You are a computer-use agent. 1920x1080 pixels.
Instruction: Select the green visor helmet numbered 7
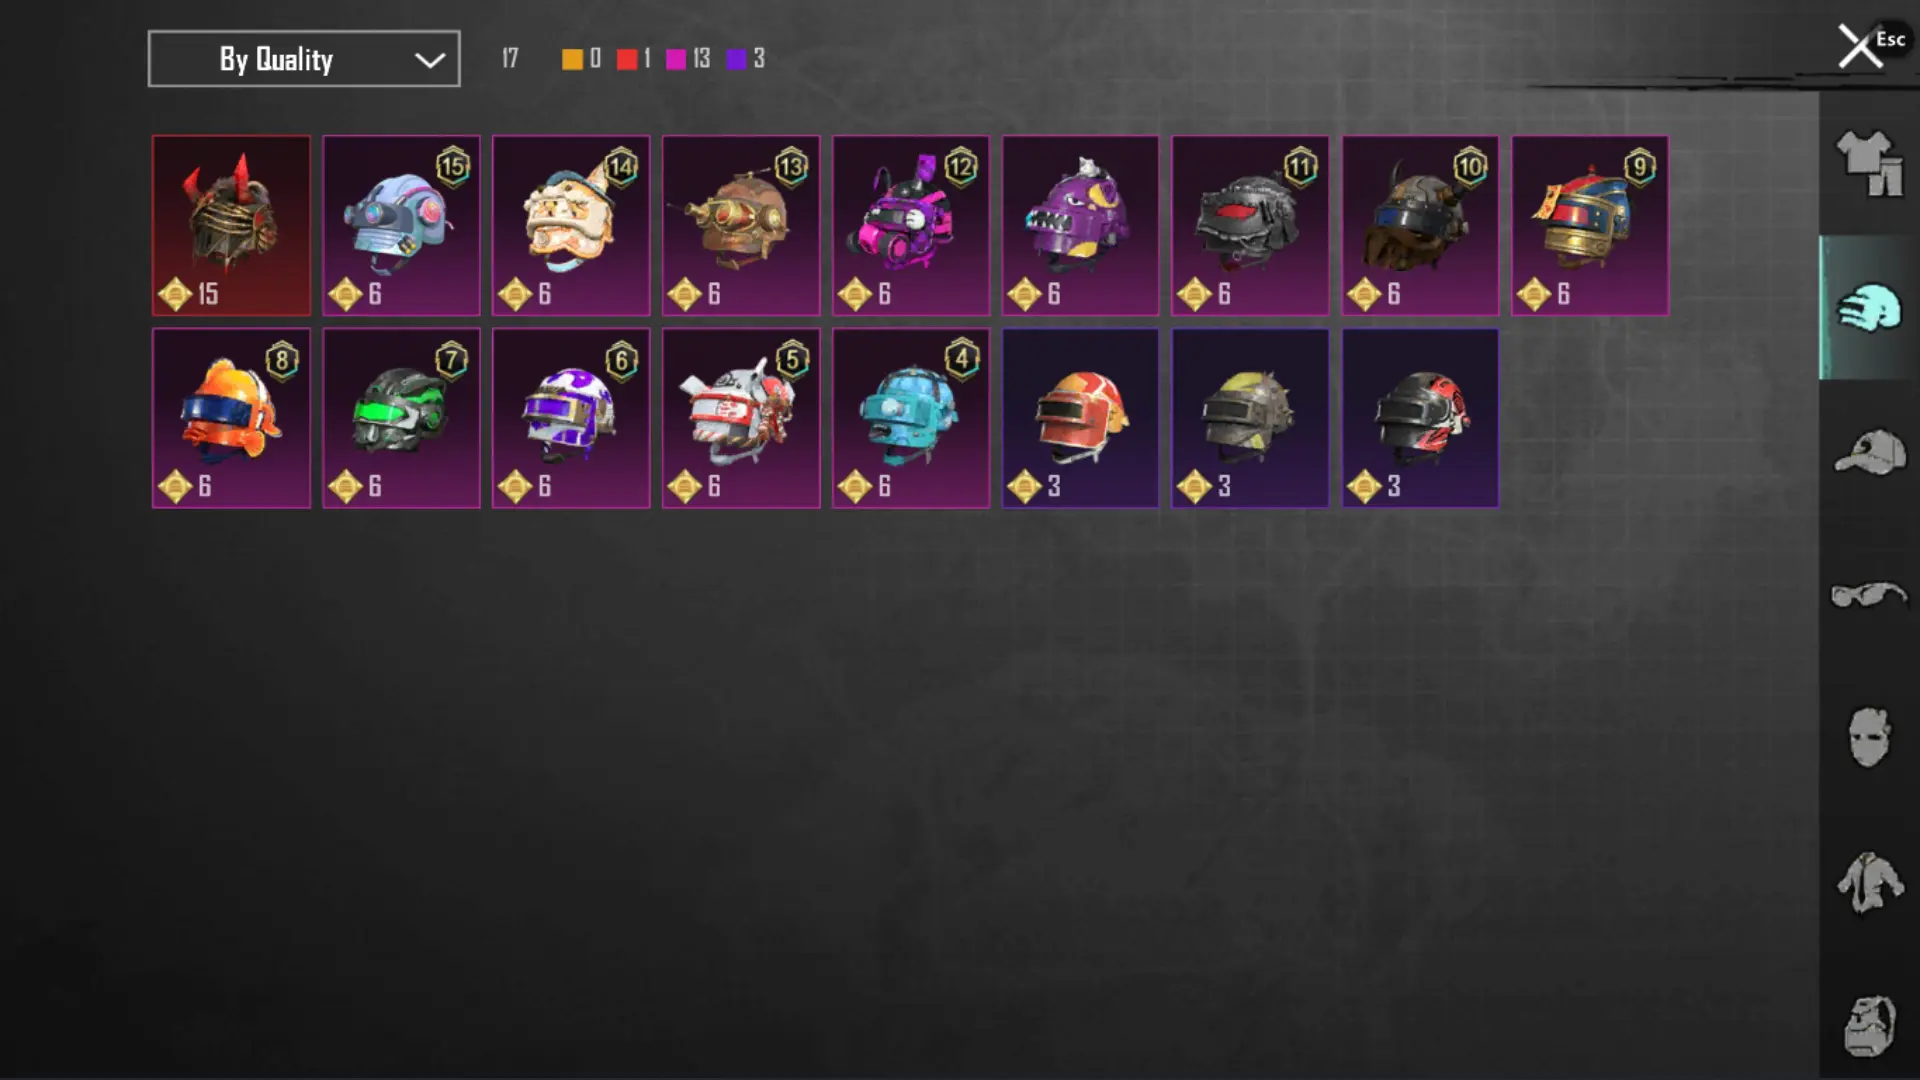(x=401, y=418)
